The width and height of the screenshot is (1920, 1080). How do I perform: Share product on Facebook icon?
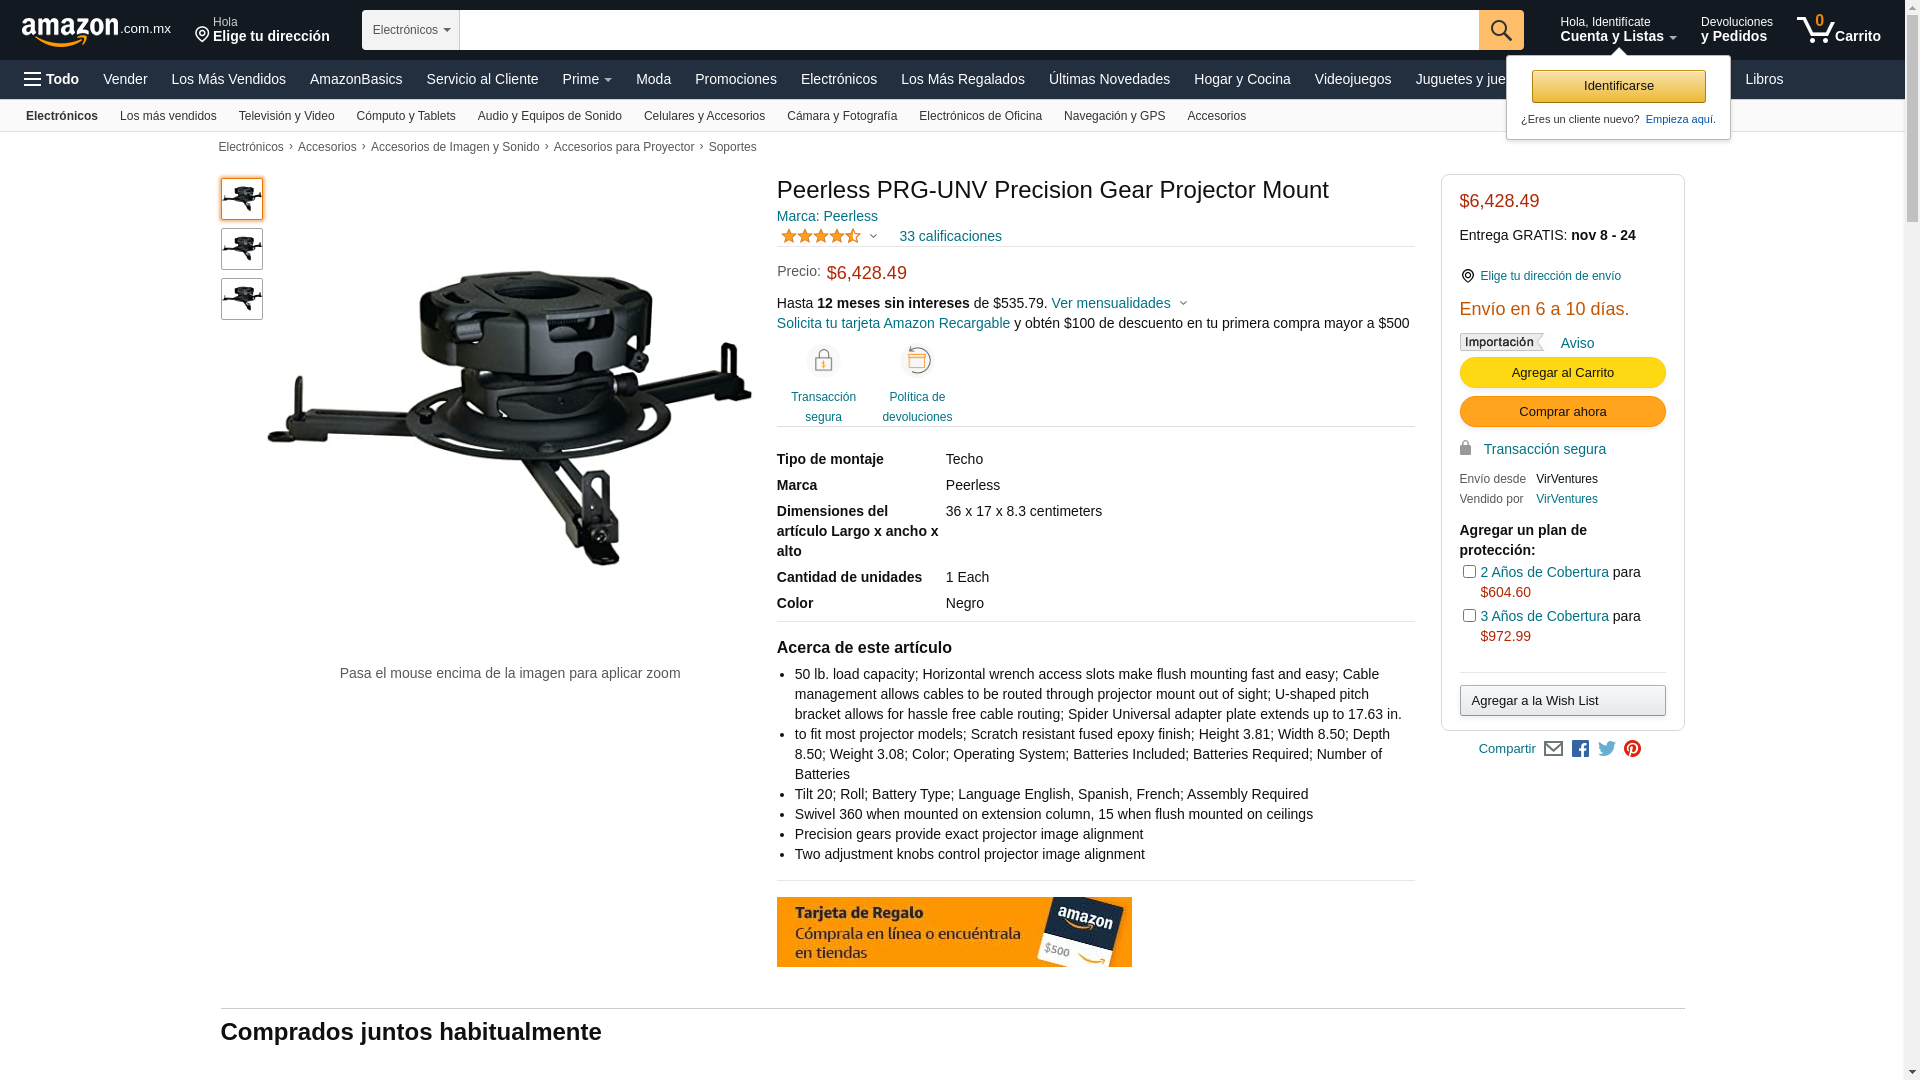click(x=1580, y=749)
